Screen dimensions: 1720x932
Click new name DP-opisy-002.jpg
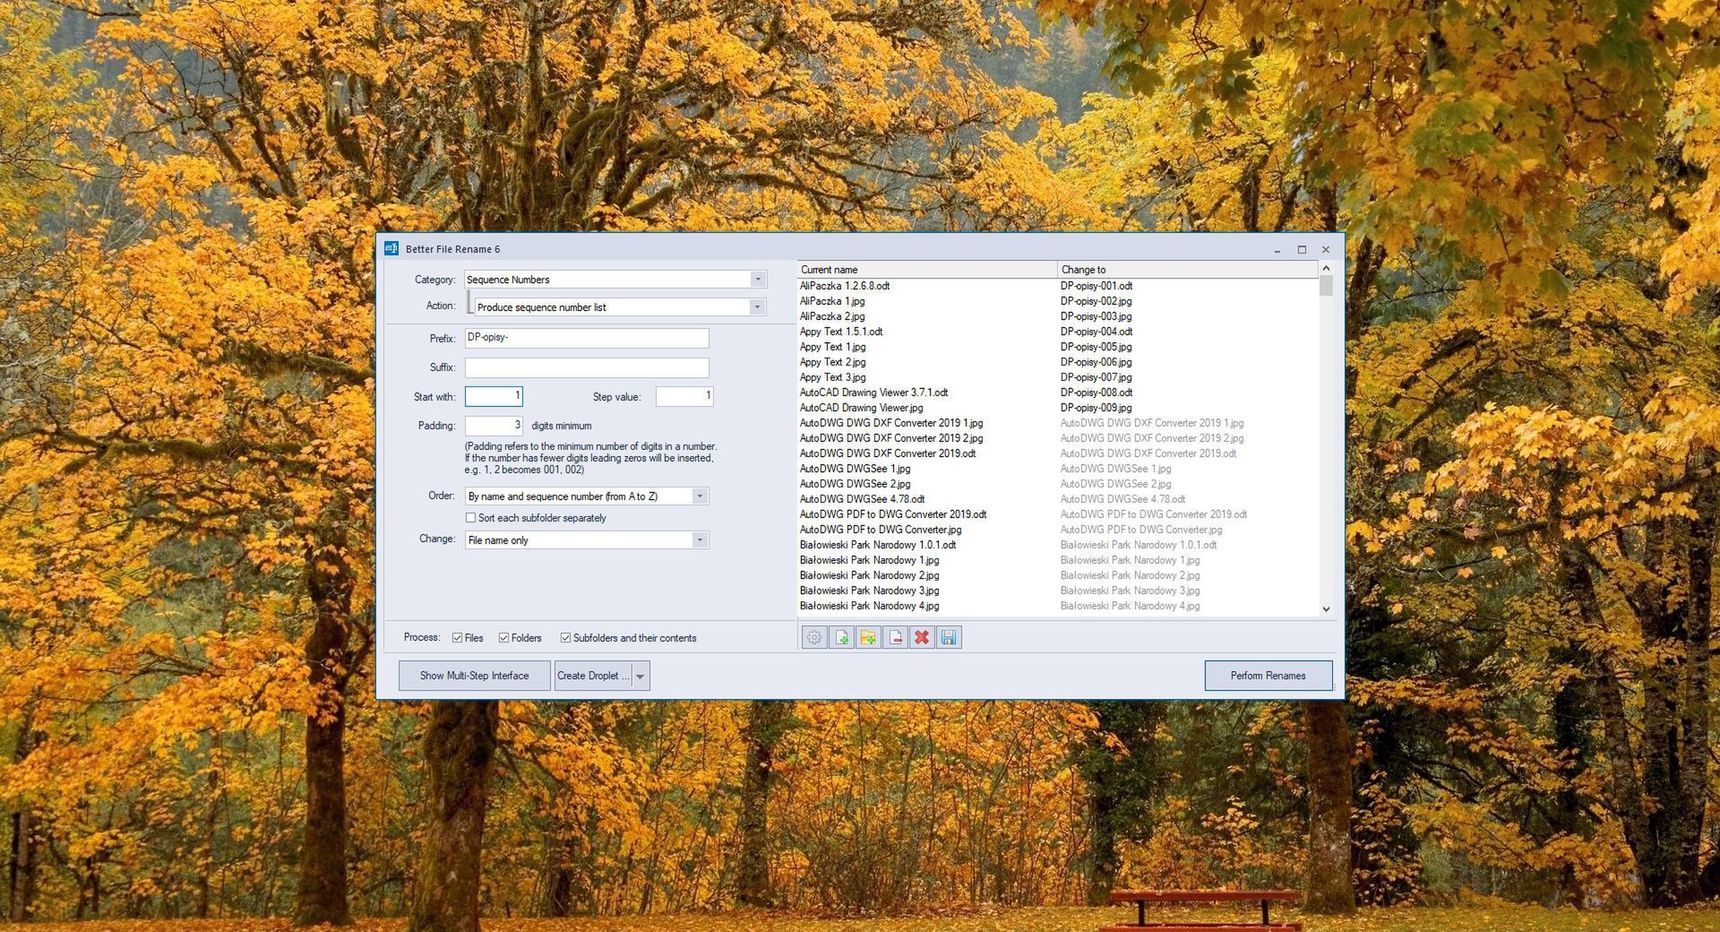coord(1096,301)
